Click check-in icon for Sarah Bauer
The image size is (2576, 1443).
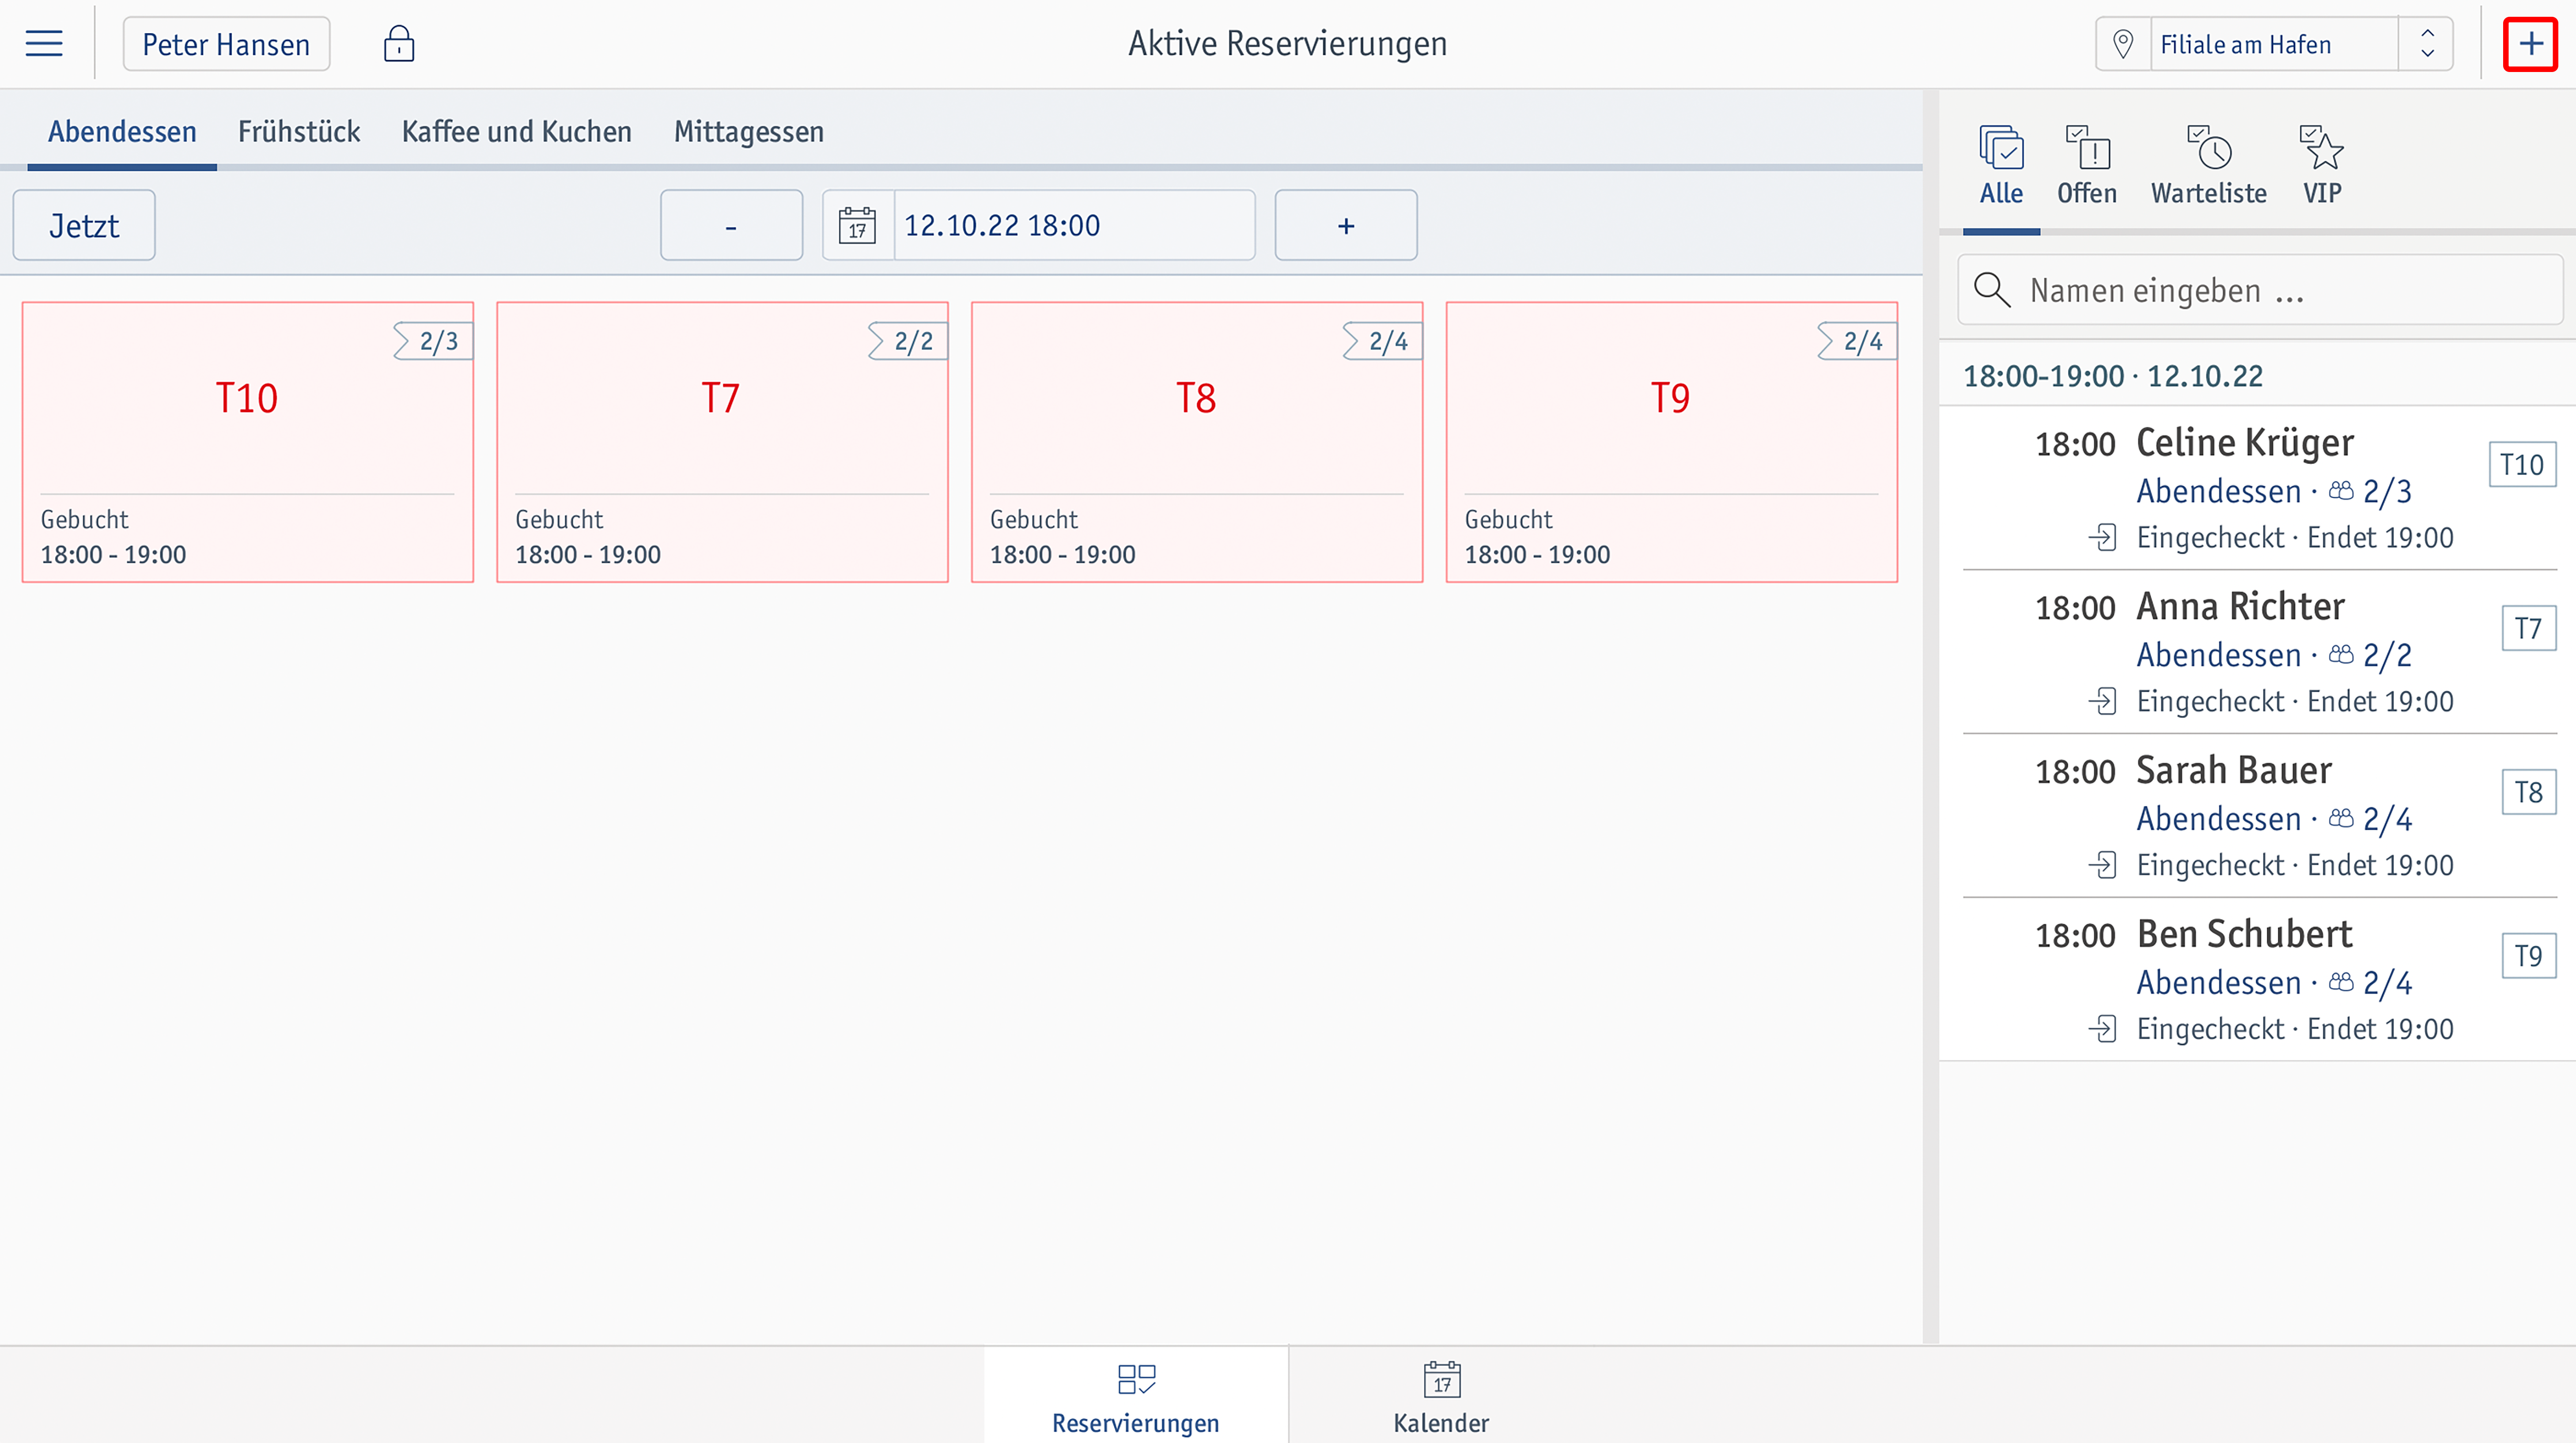[2102, 865]
